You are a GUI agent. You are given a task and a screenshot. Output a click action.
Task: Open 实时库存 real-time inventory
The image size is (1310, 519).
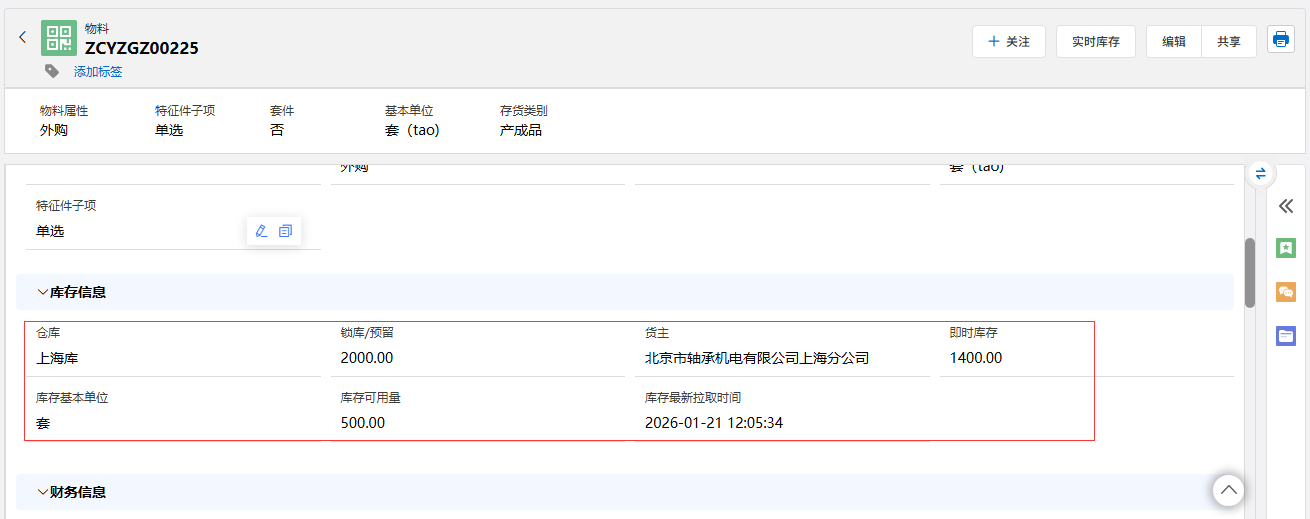pos(1095,42)
